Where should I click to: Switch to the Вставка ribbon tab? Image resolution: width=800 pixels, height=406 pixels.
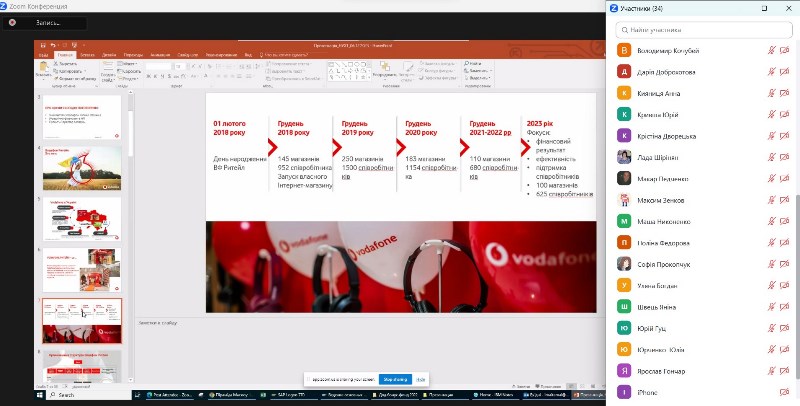pyautogui.click(x=88, y=55)
